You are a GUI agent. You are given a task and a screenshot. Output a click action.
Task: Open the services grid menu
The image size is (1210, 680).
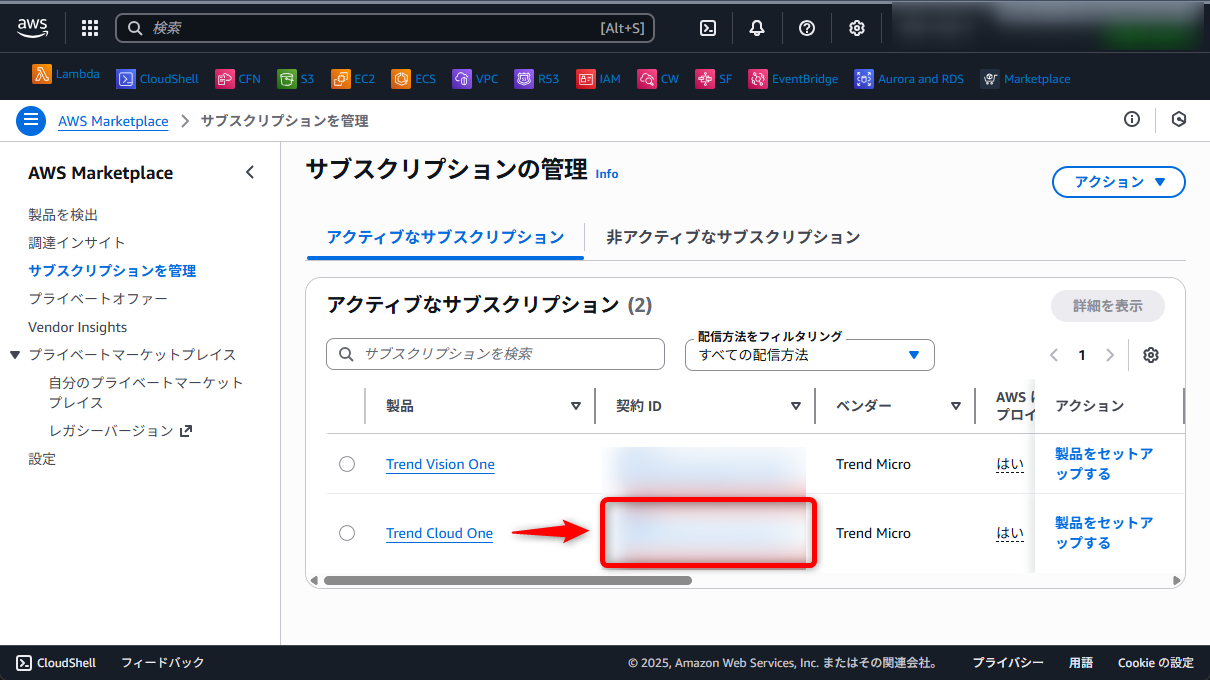coord(90,28)
